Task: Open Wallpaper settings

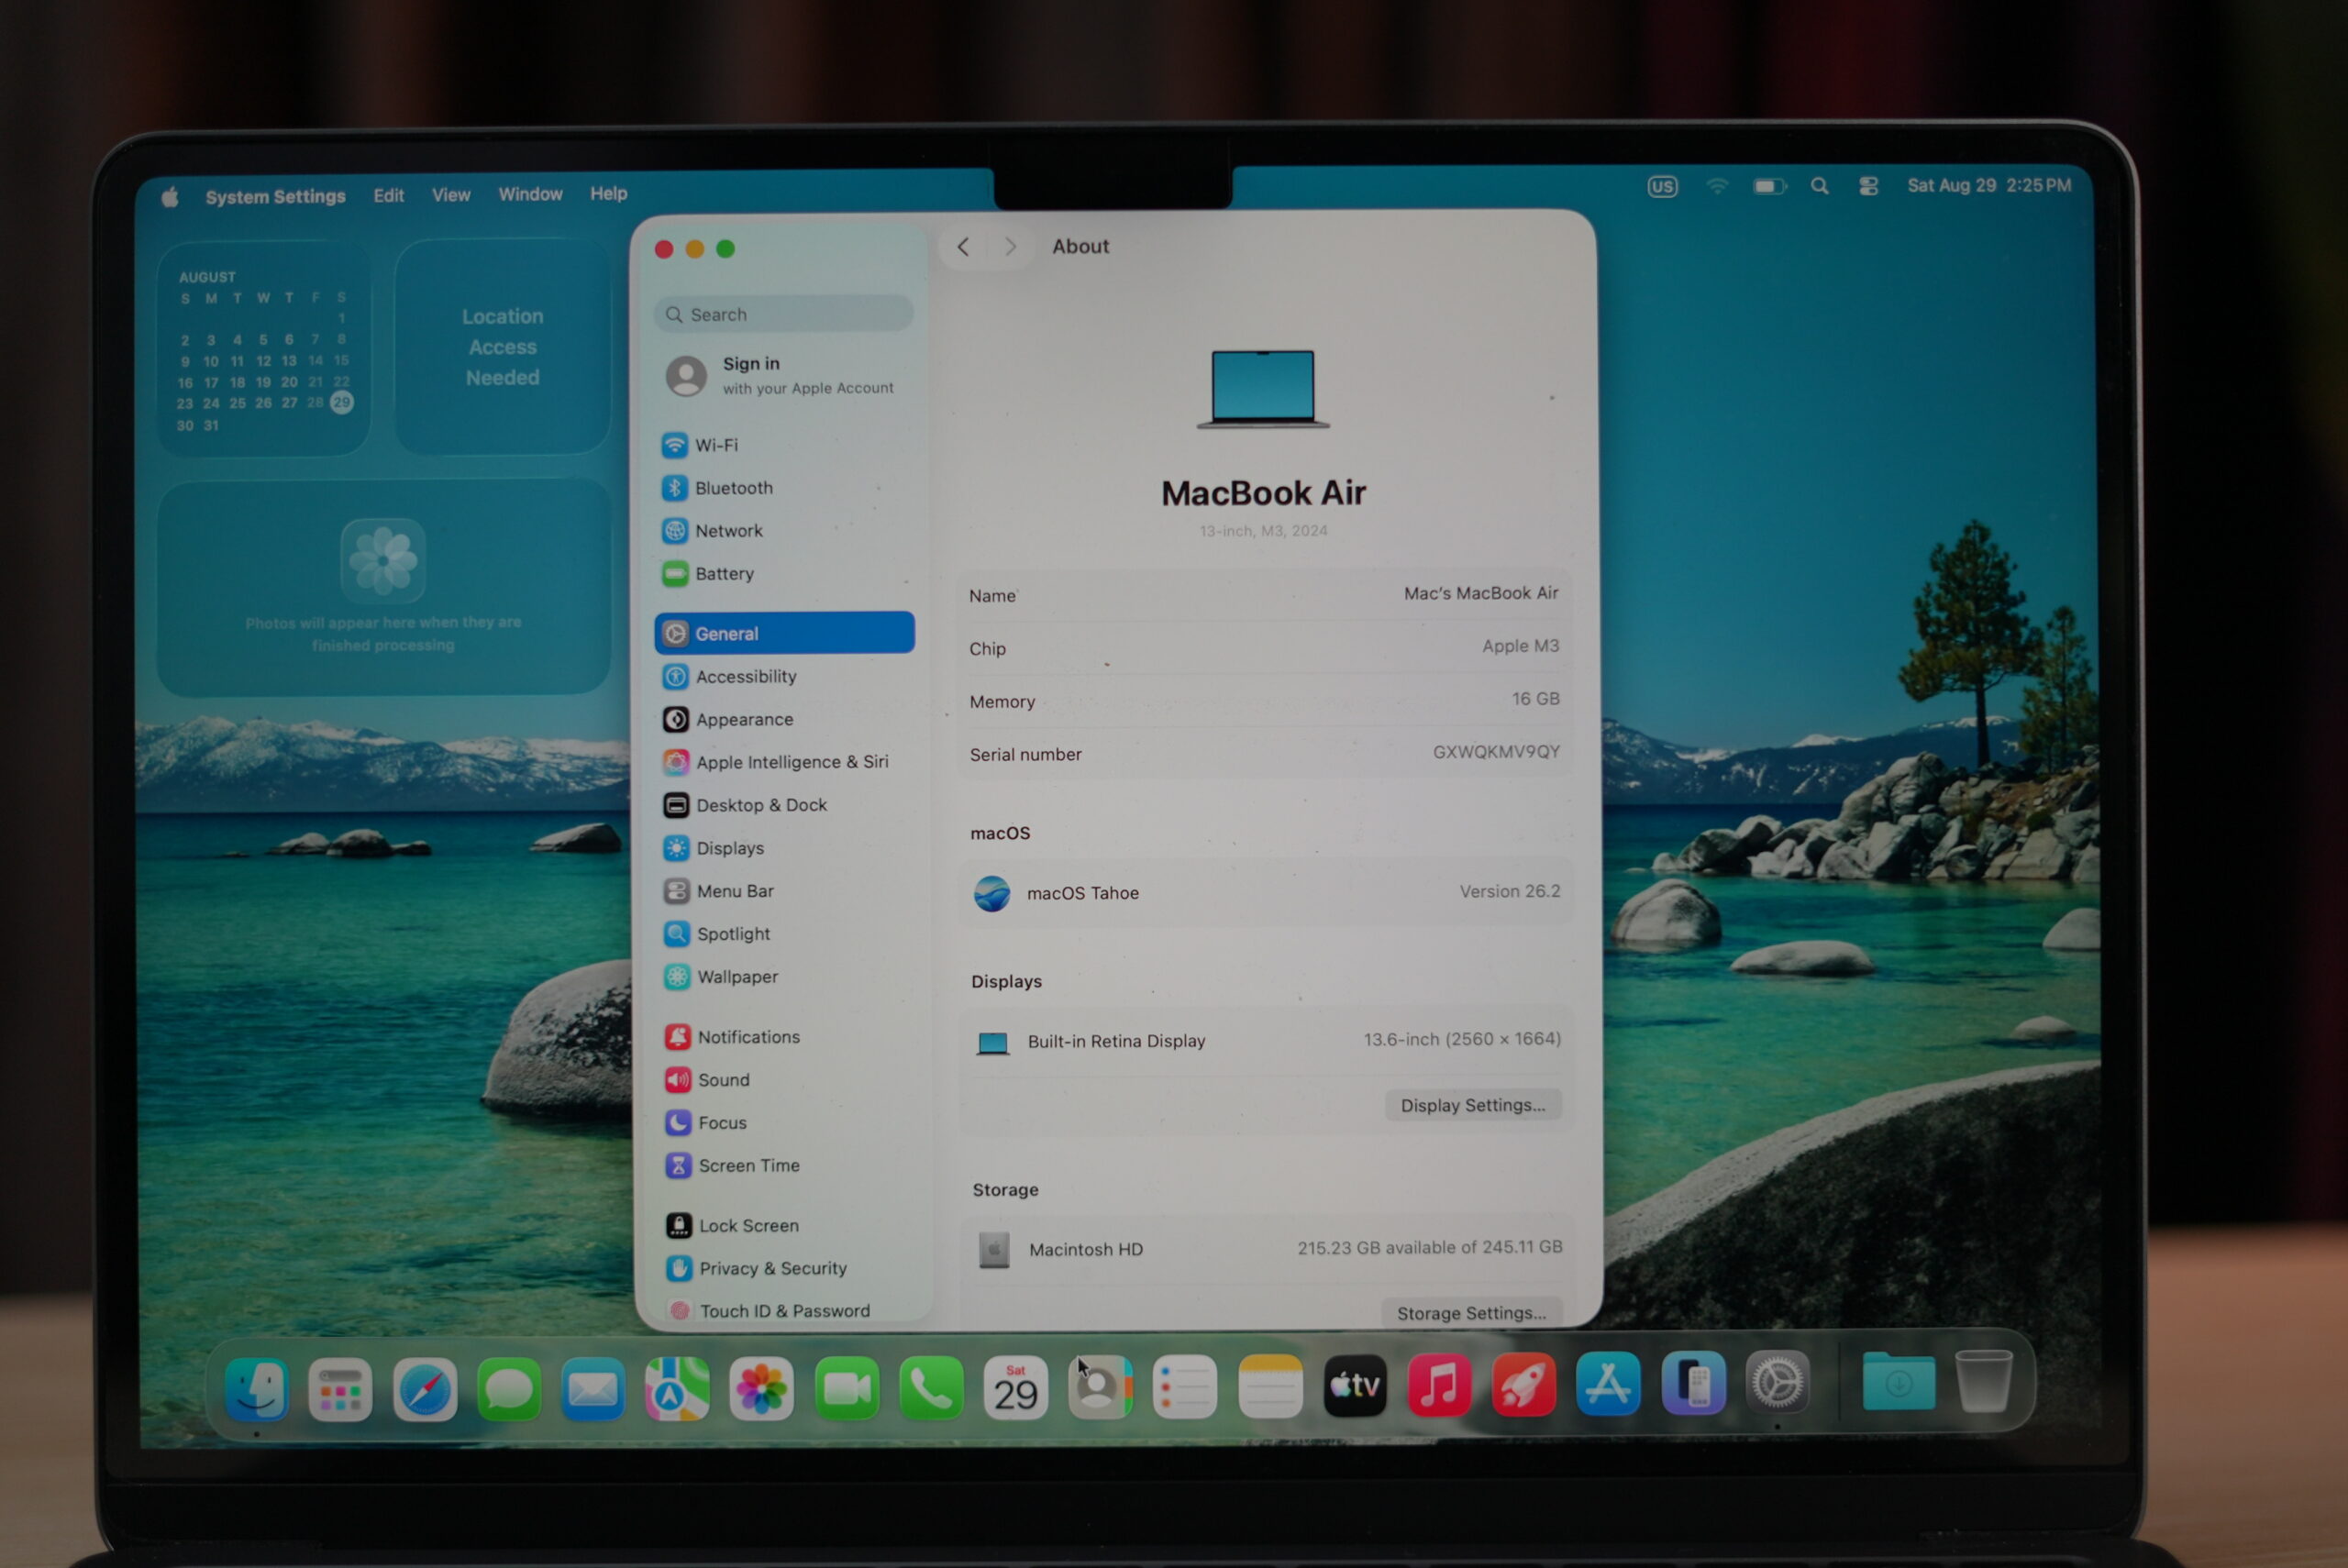Action: (x=786, y=977)
